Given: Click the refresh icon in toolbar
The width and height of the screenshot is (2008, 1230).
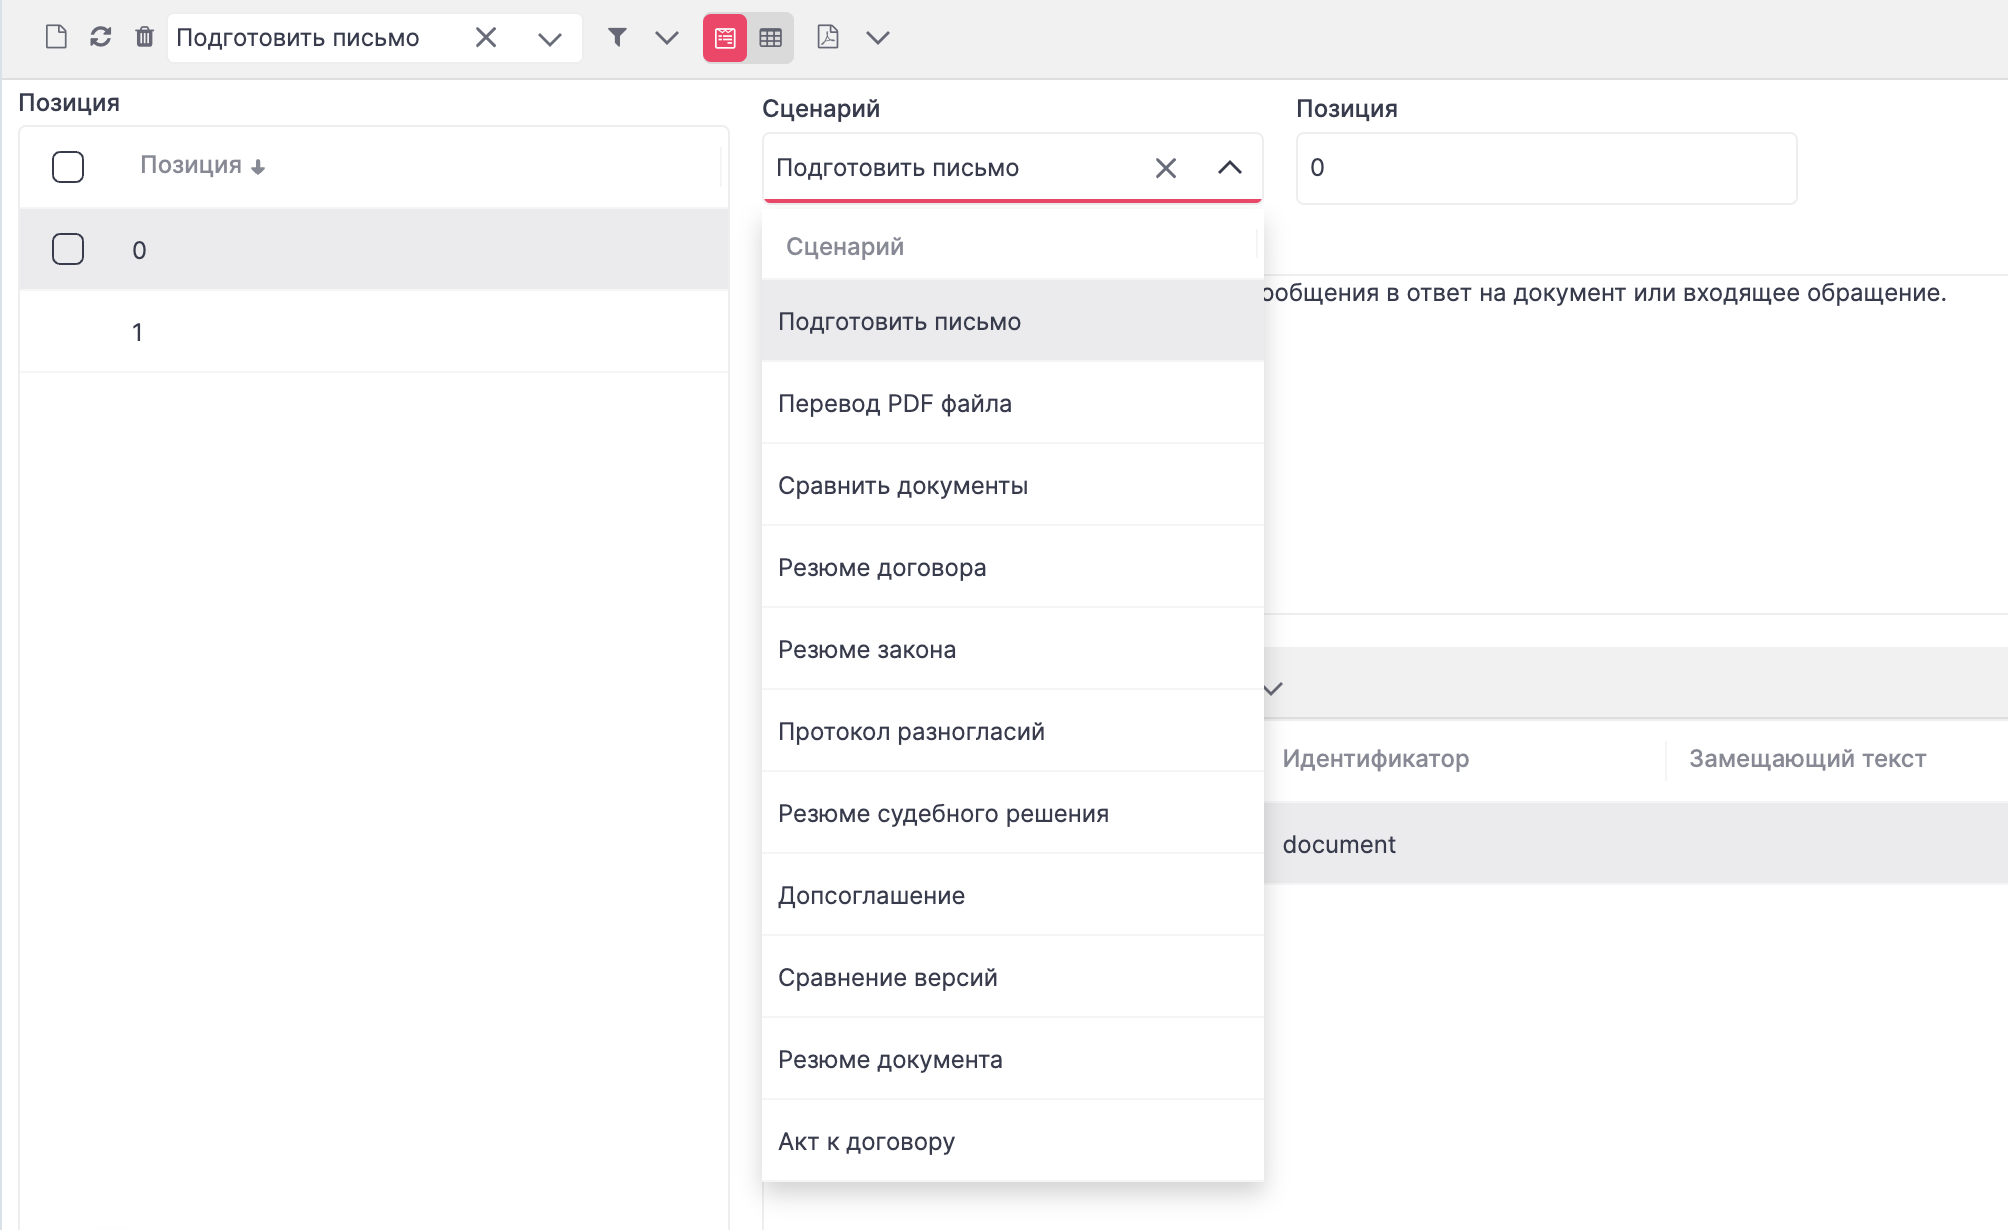Looking at the screenshot, I should click(100, 38).
